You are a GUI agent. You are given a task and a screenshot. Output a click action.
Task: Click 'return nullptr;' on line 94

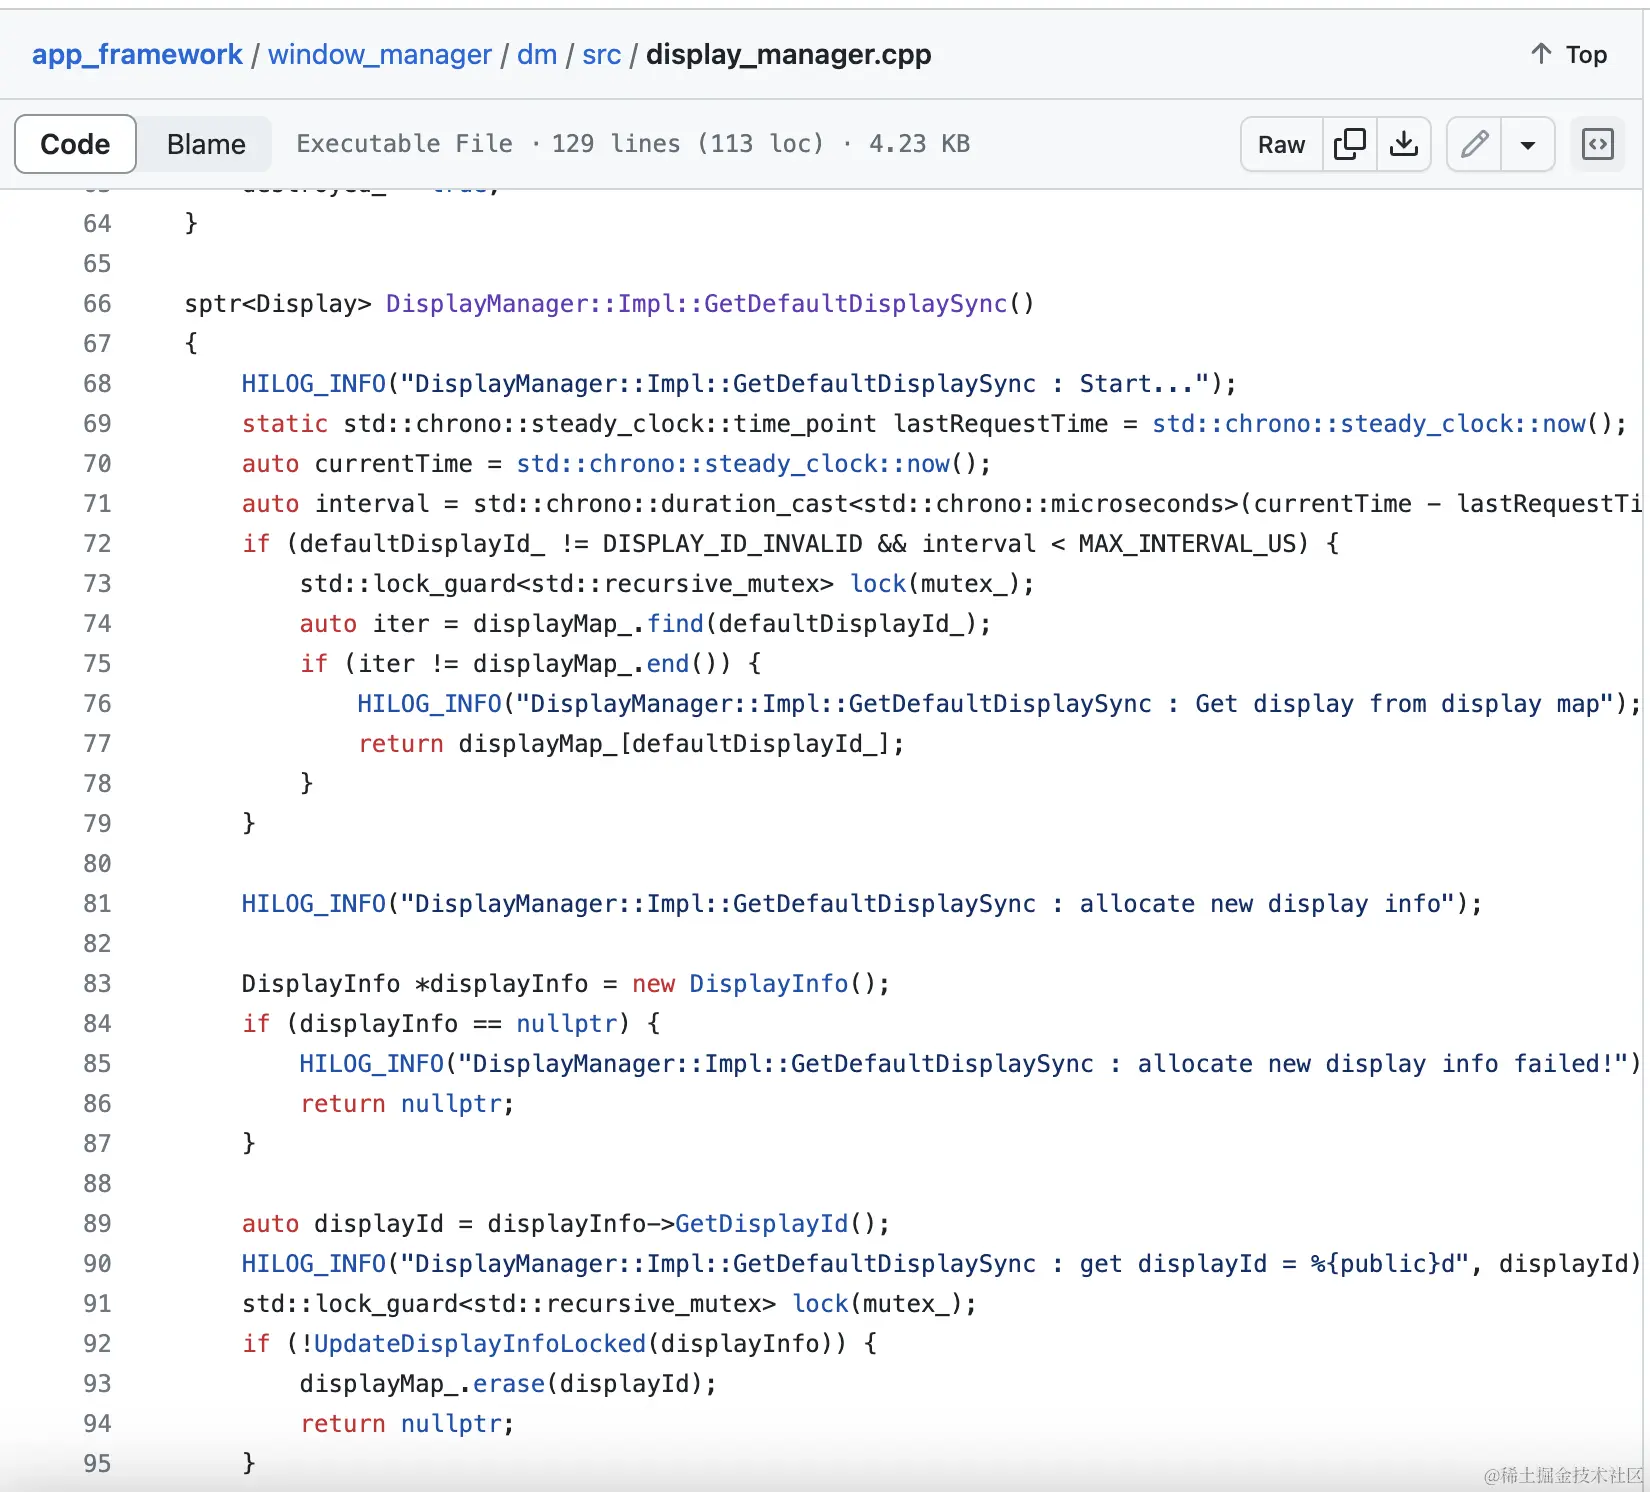point(407,1424)
